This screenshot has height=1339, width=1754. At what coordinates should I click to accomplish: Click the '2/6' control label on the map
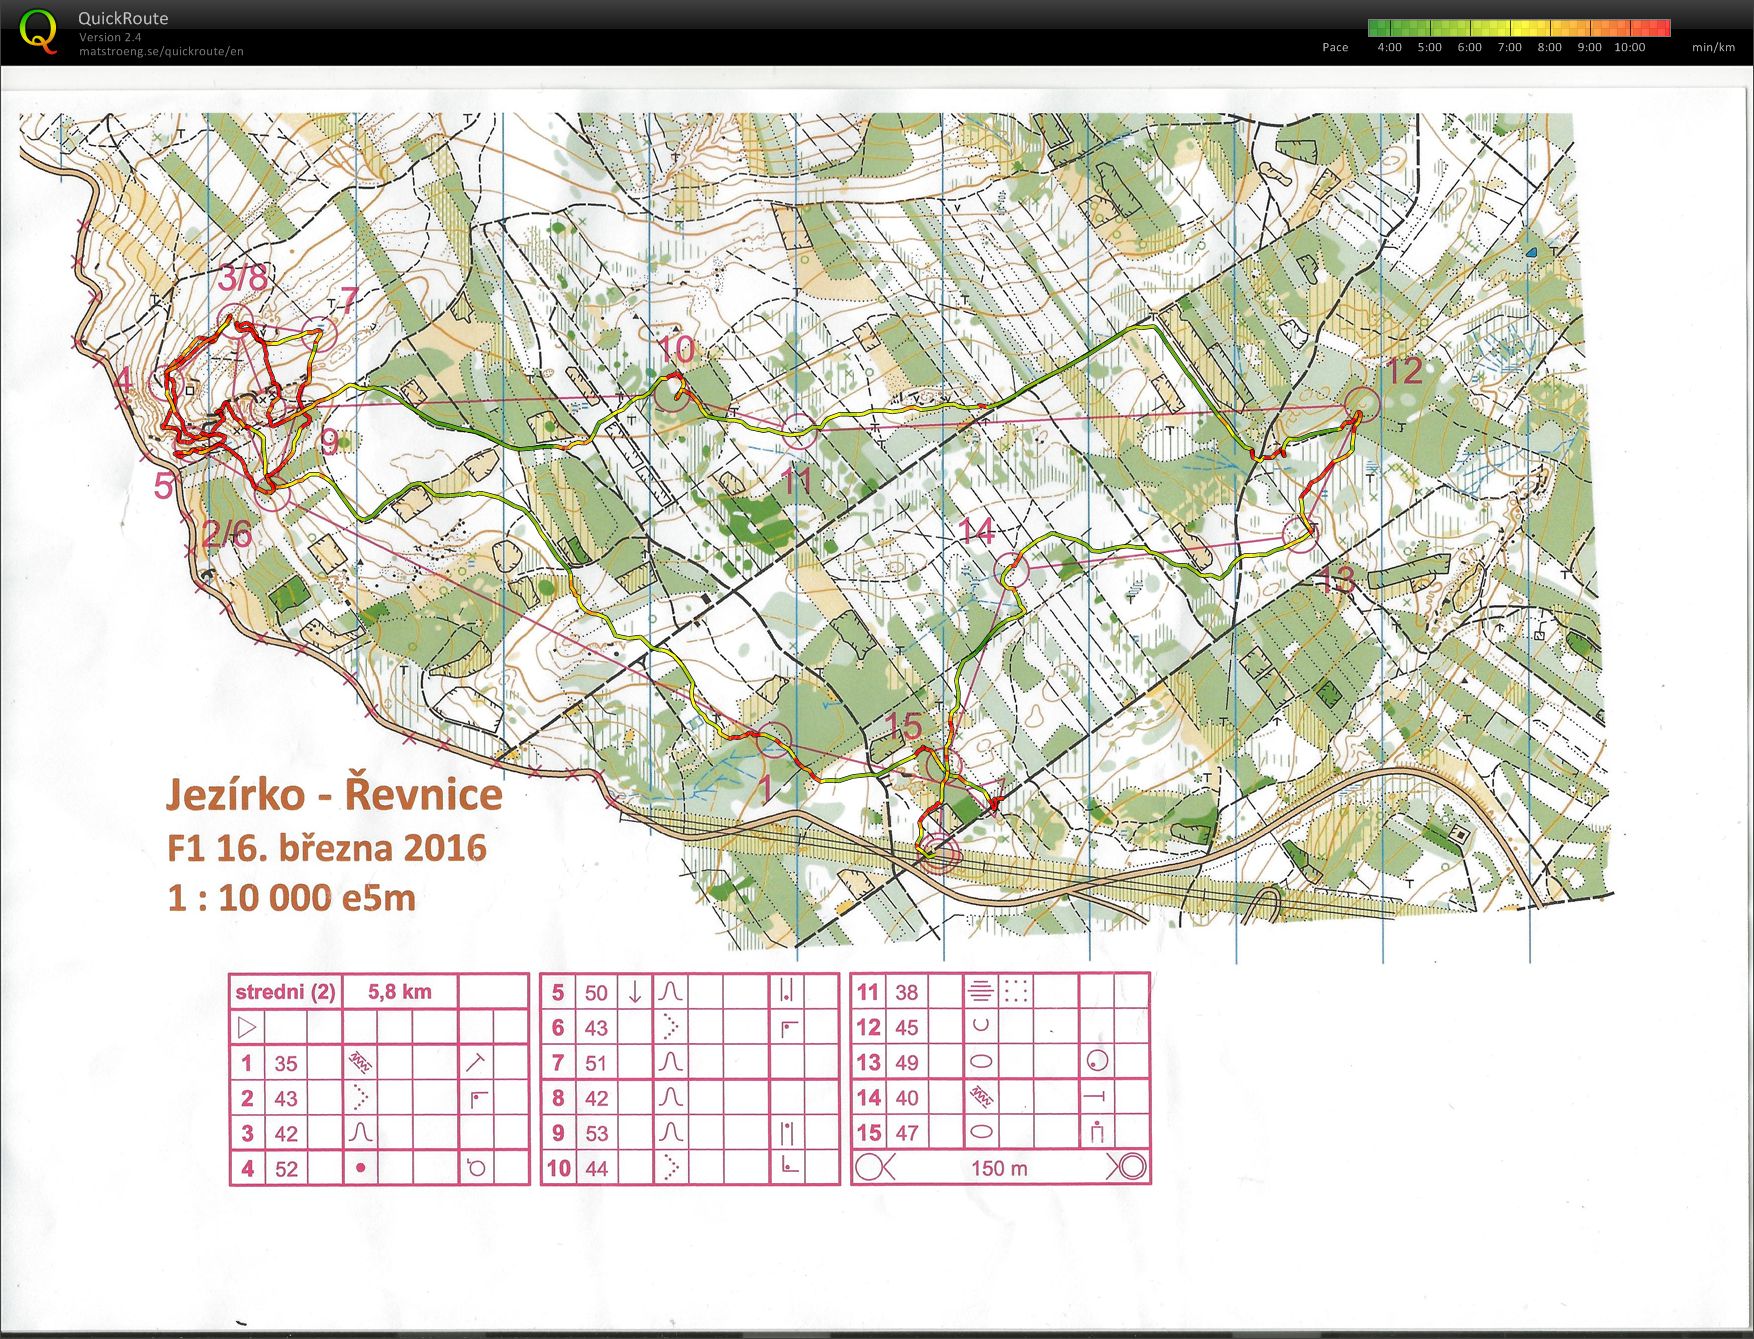pos(227,533)
